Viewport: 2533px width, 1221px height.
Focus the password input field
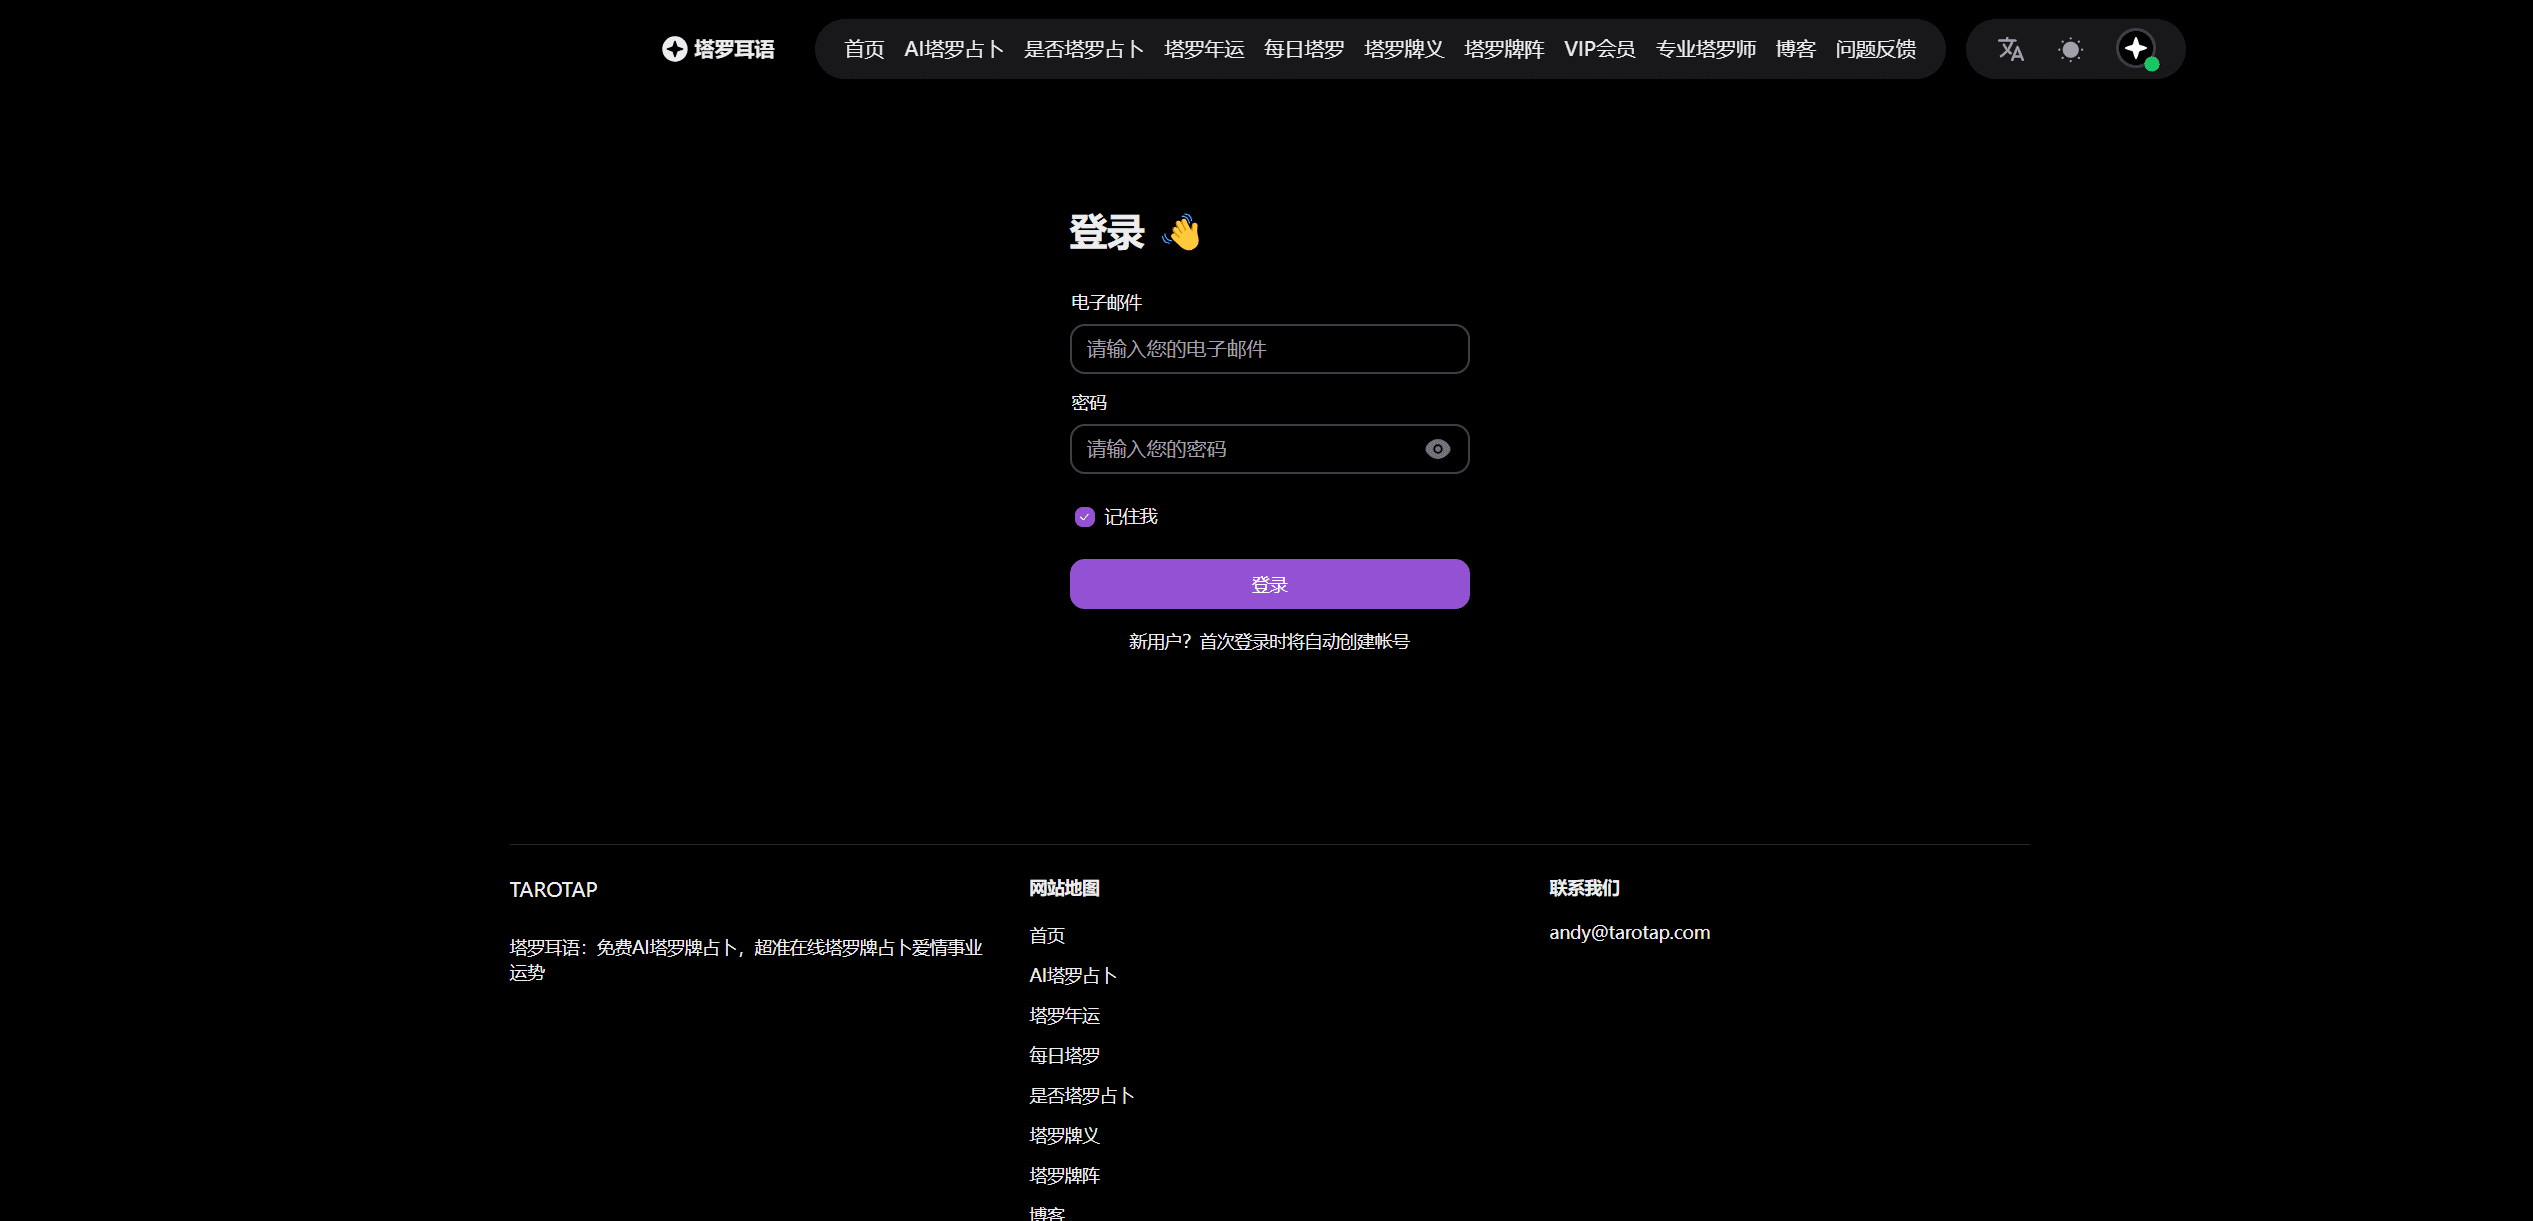coord(1245,449)
